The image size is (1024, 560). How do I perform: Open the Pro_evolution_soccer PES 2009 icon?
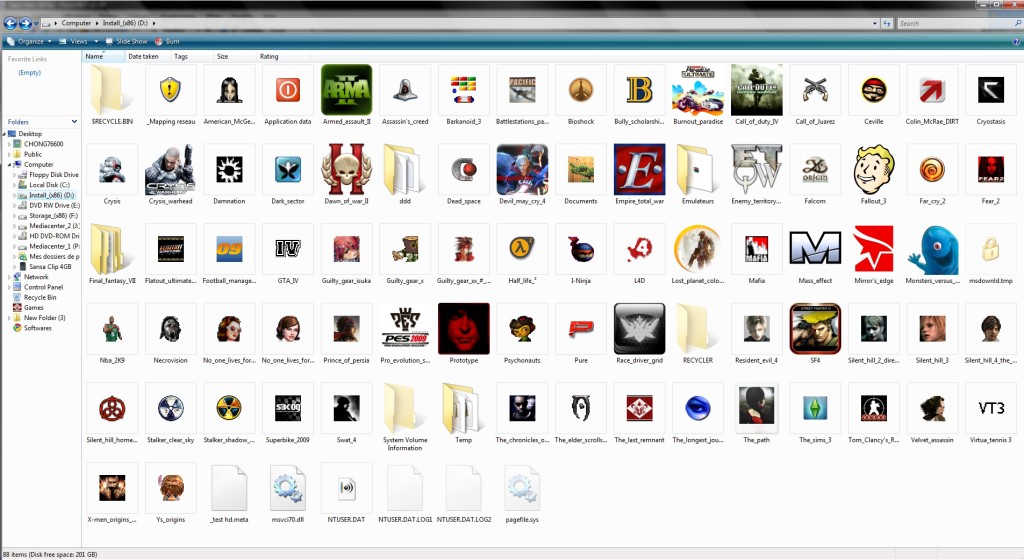tap(405, 329)
